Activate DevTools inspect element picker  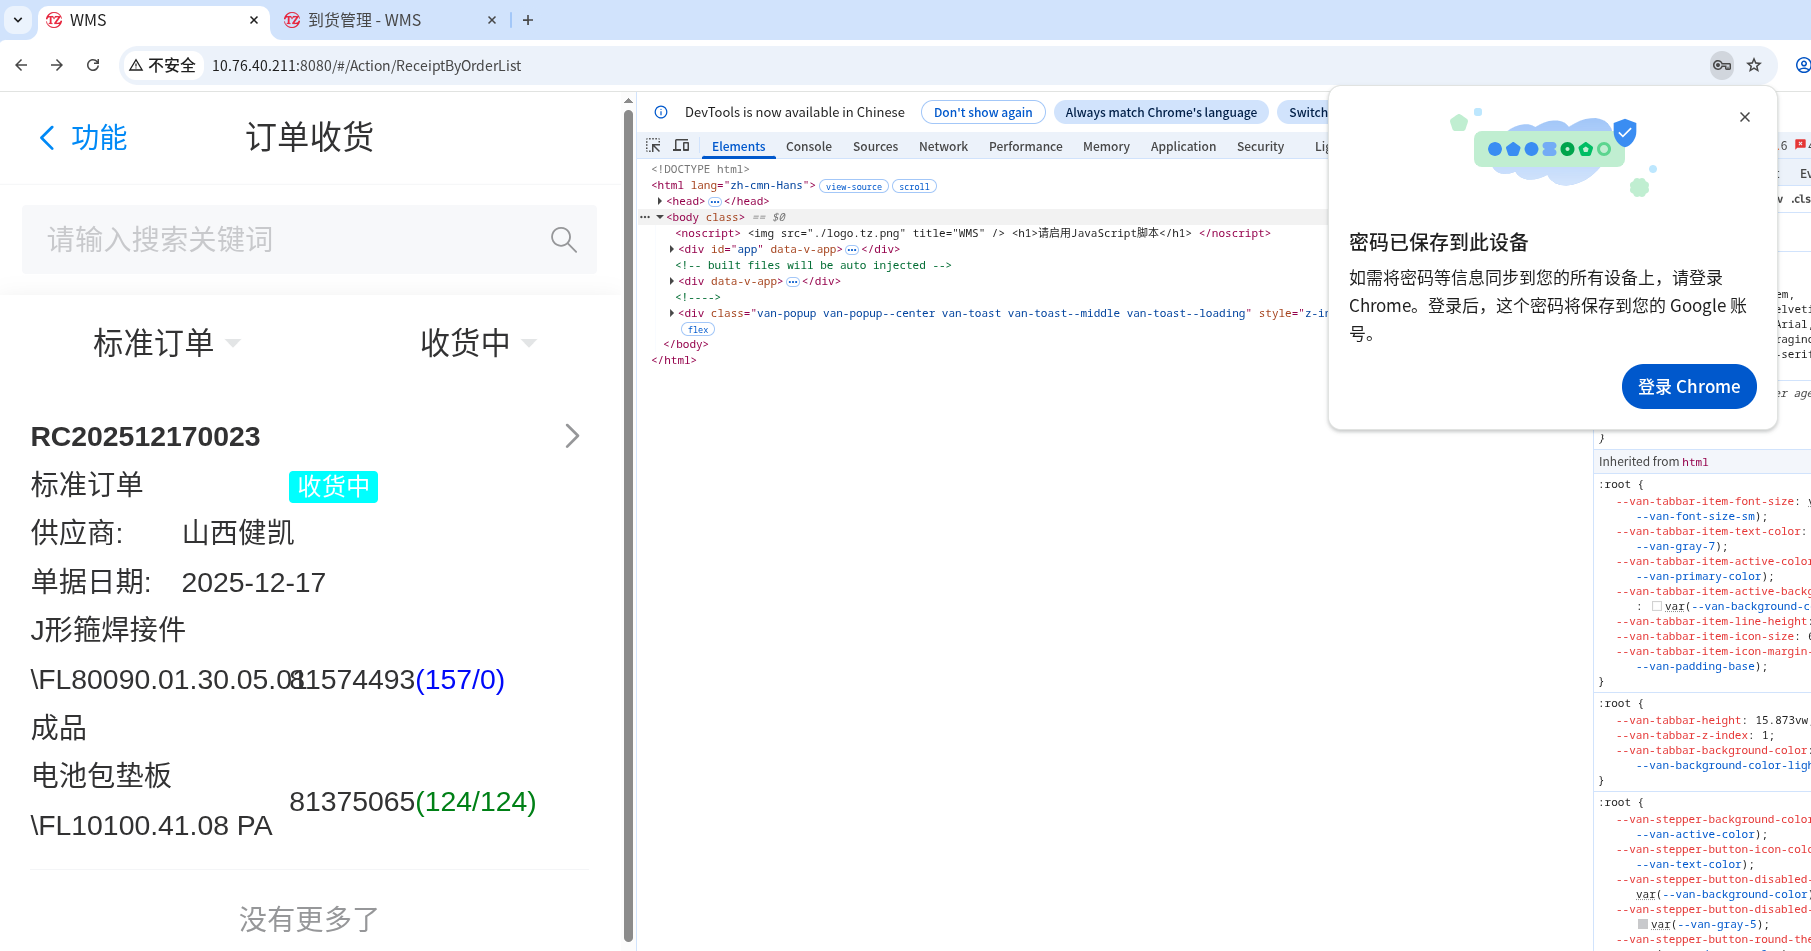point(653,146)
